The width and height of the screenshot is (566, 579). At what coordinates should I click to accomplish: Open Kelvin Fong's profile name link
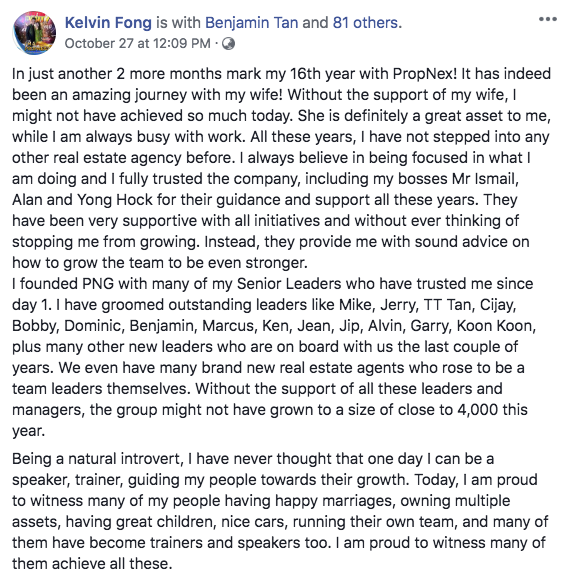108,23
